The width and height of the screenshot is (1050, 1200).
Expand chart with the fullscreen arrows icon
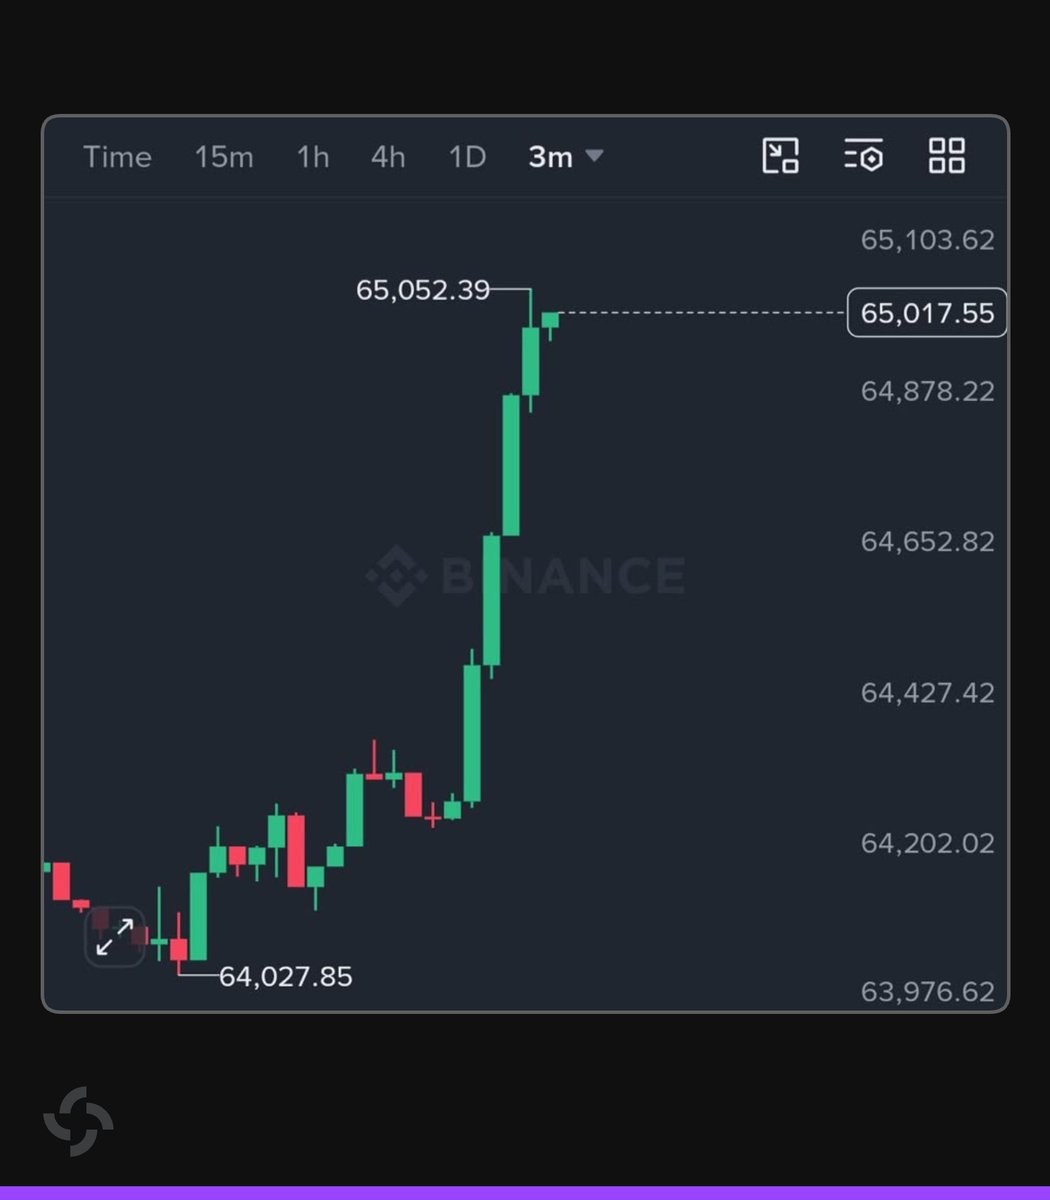[x=115, y=938]
